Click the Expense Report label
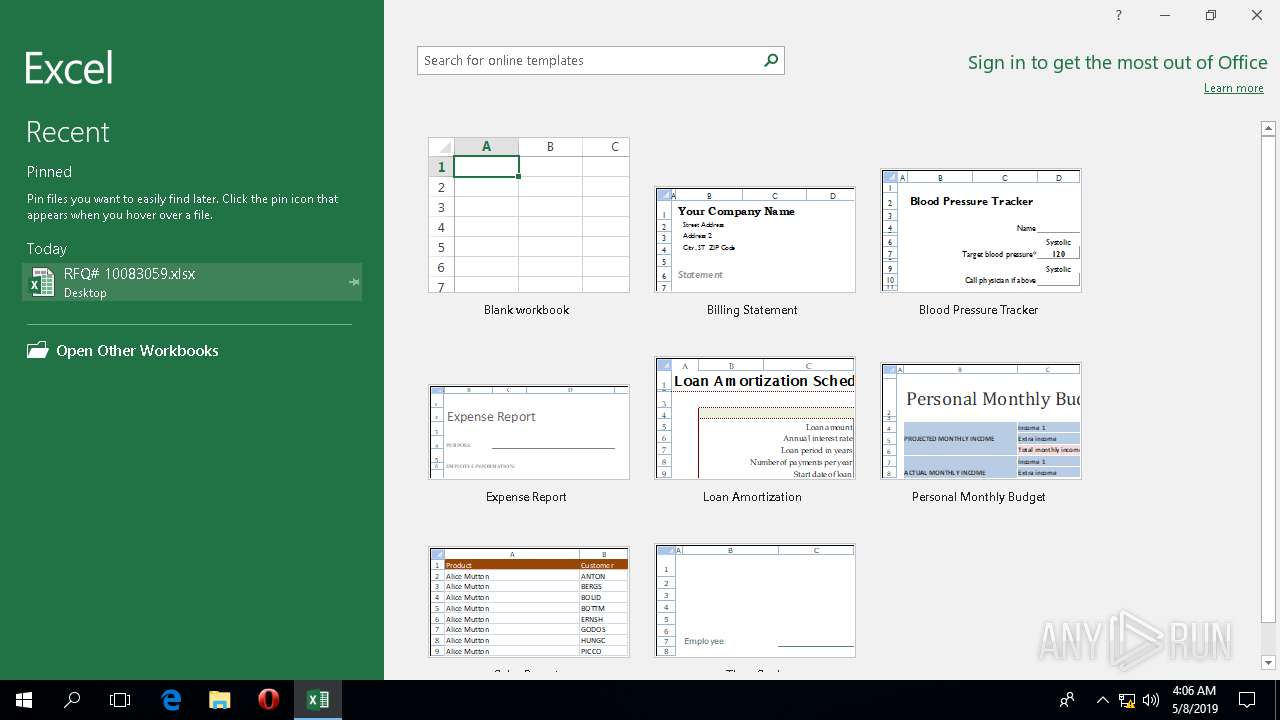The height and width of the screenshot is (720, 1280). 526,497
